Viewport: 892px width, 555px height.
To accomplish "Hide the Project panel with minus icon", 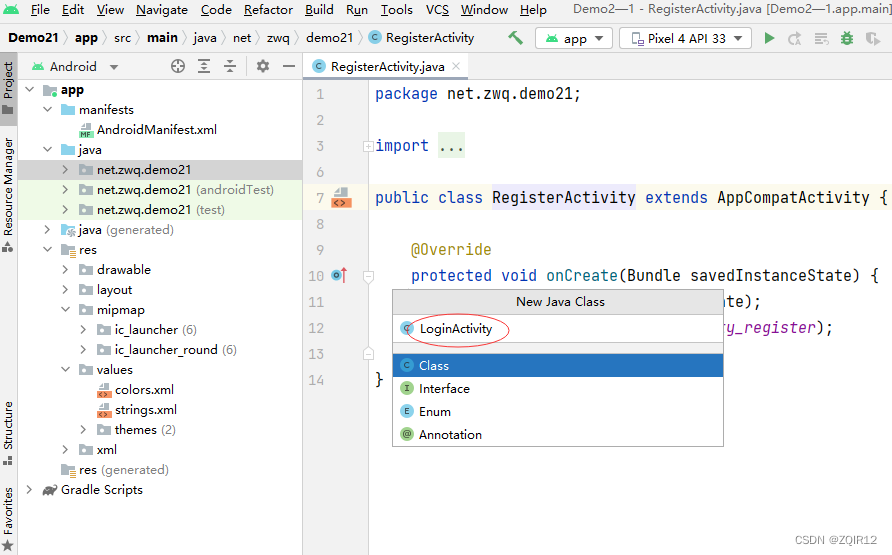I will pos(289,67).
